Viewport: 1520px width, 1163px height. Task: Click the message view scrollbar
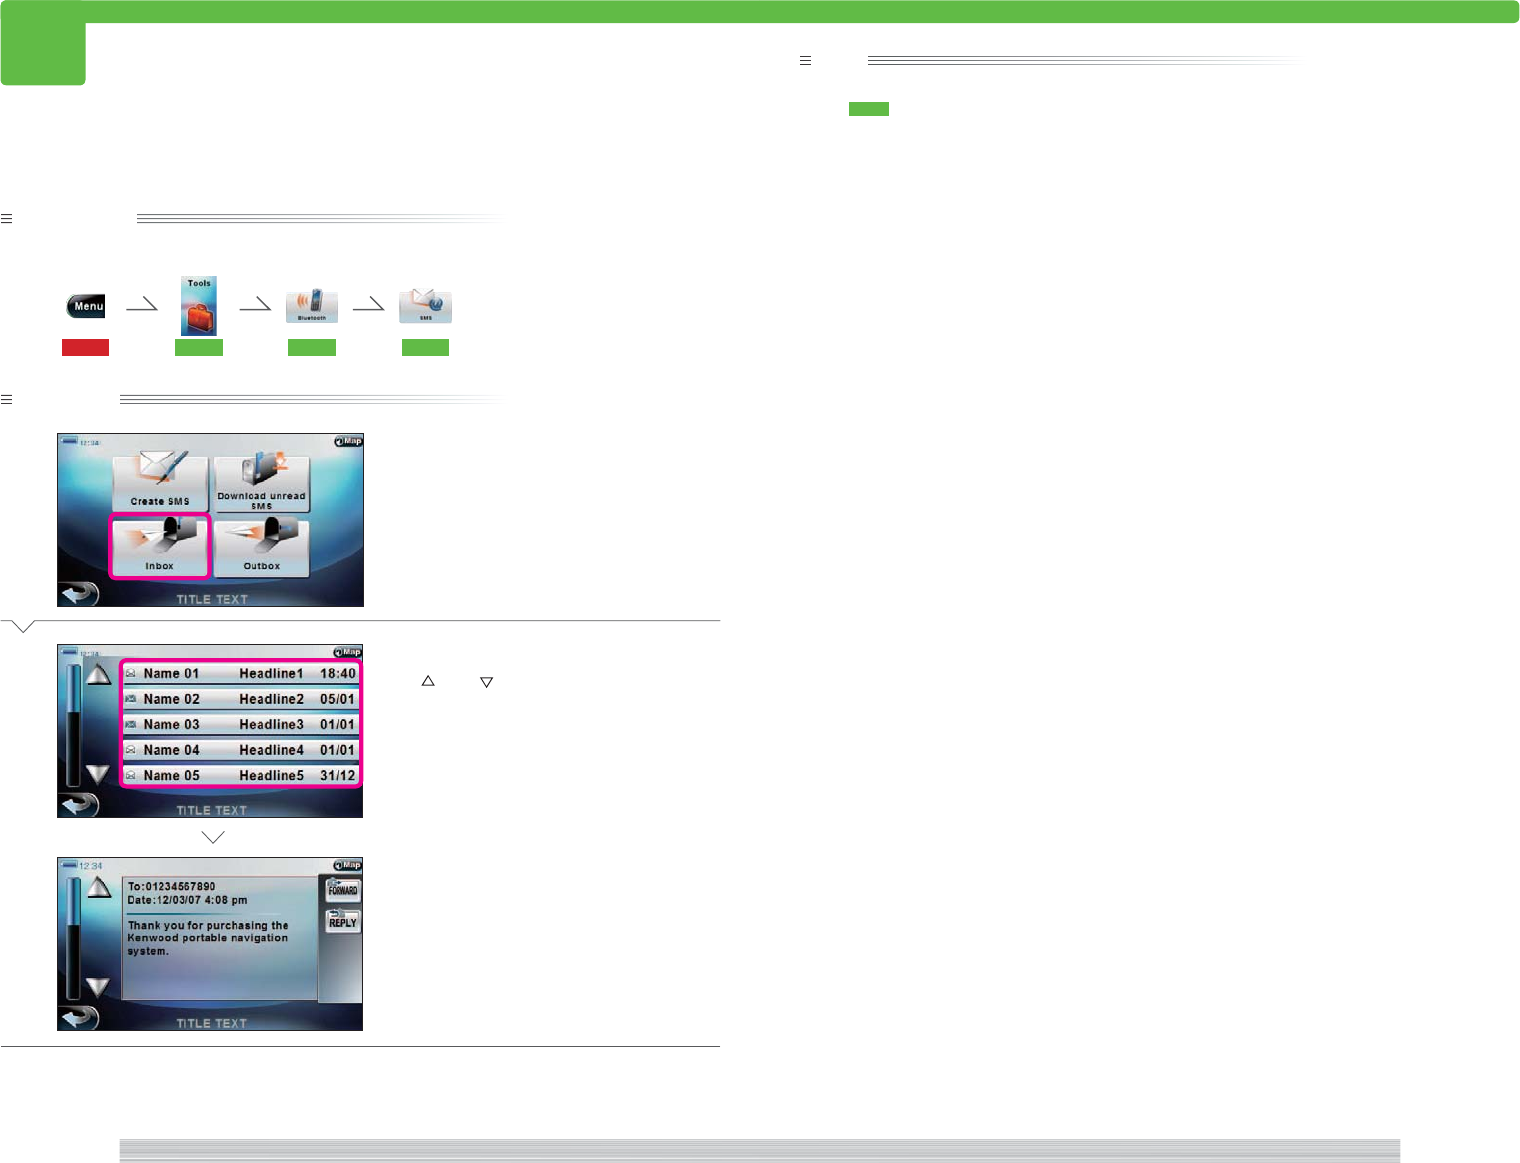click(x=73, y=938)
